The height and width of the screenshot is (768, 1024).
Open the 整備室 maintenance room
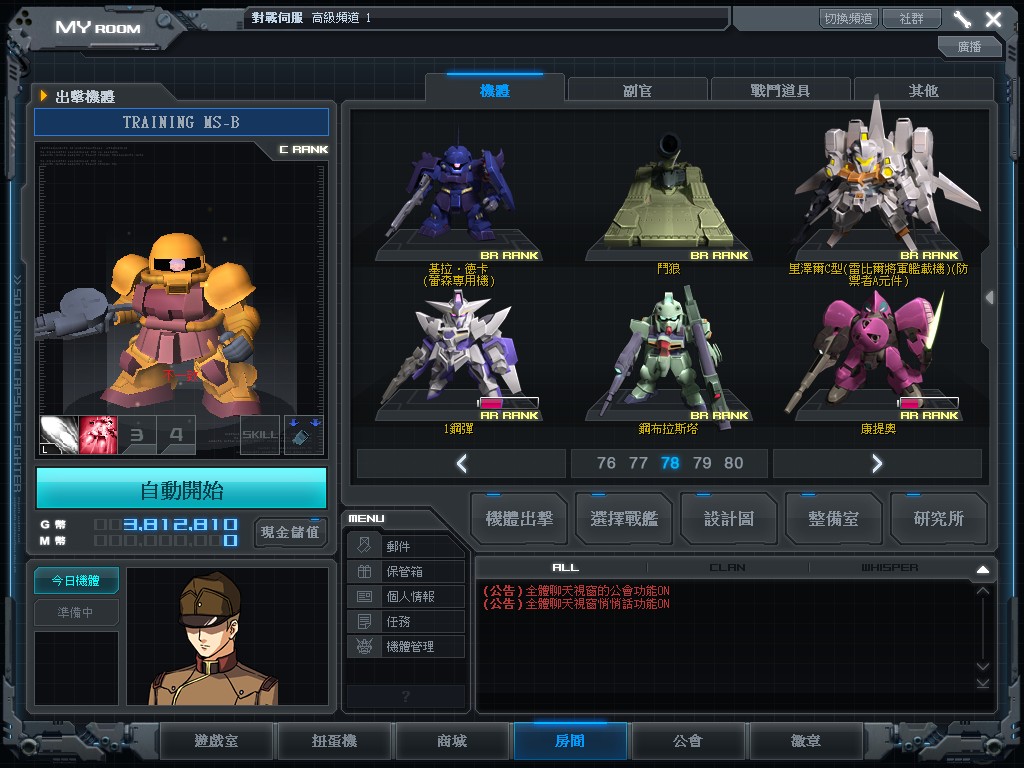click(x=833, y=519)
